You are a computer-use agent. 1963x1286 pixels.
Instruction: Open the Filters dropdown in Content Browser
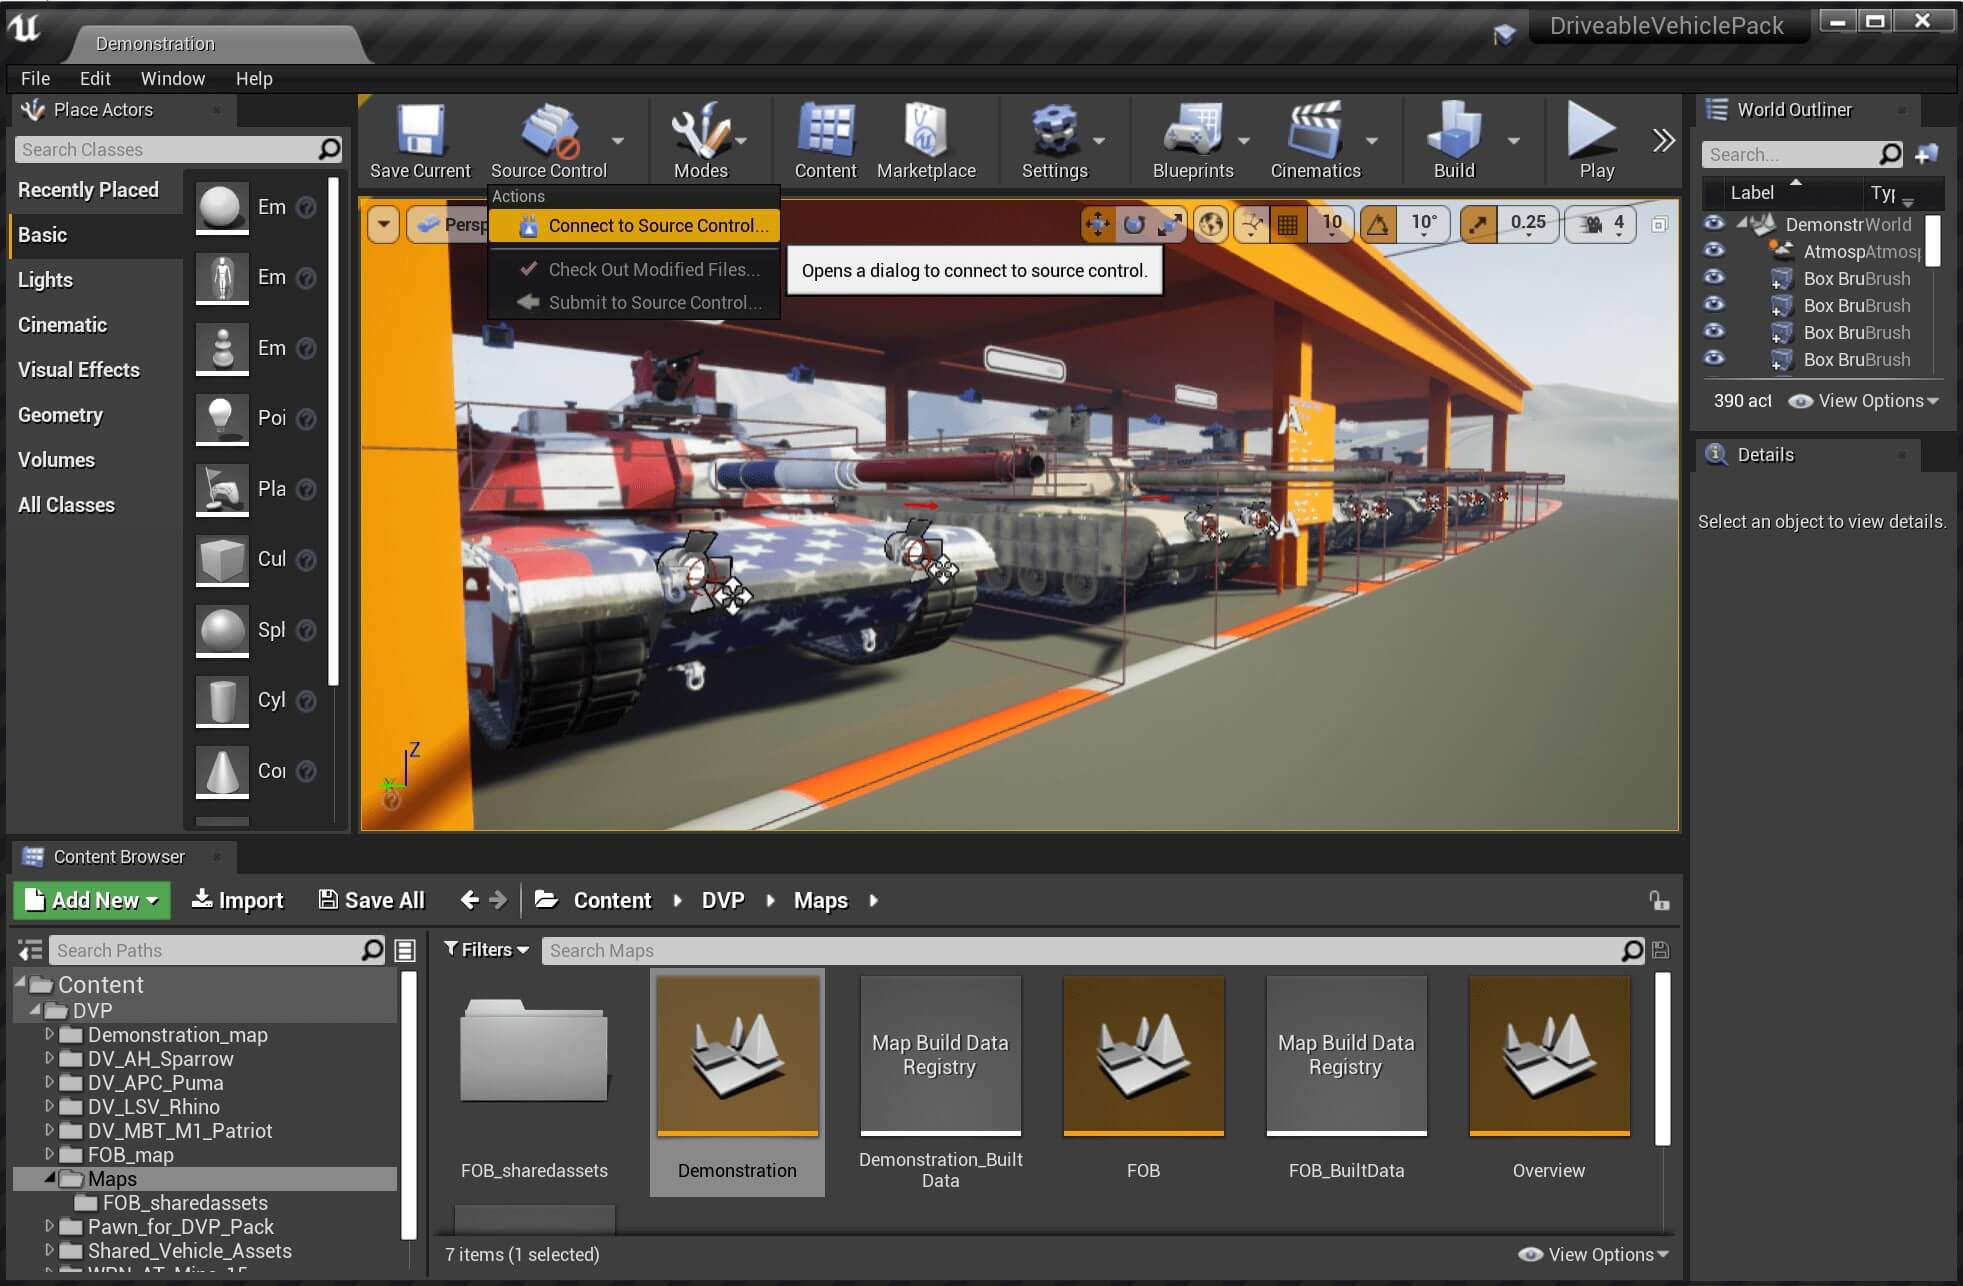pos(486,950)
